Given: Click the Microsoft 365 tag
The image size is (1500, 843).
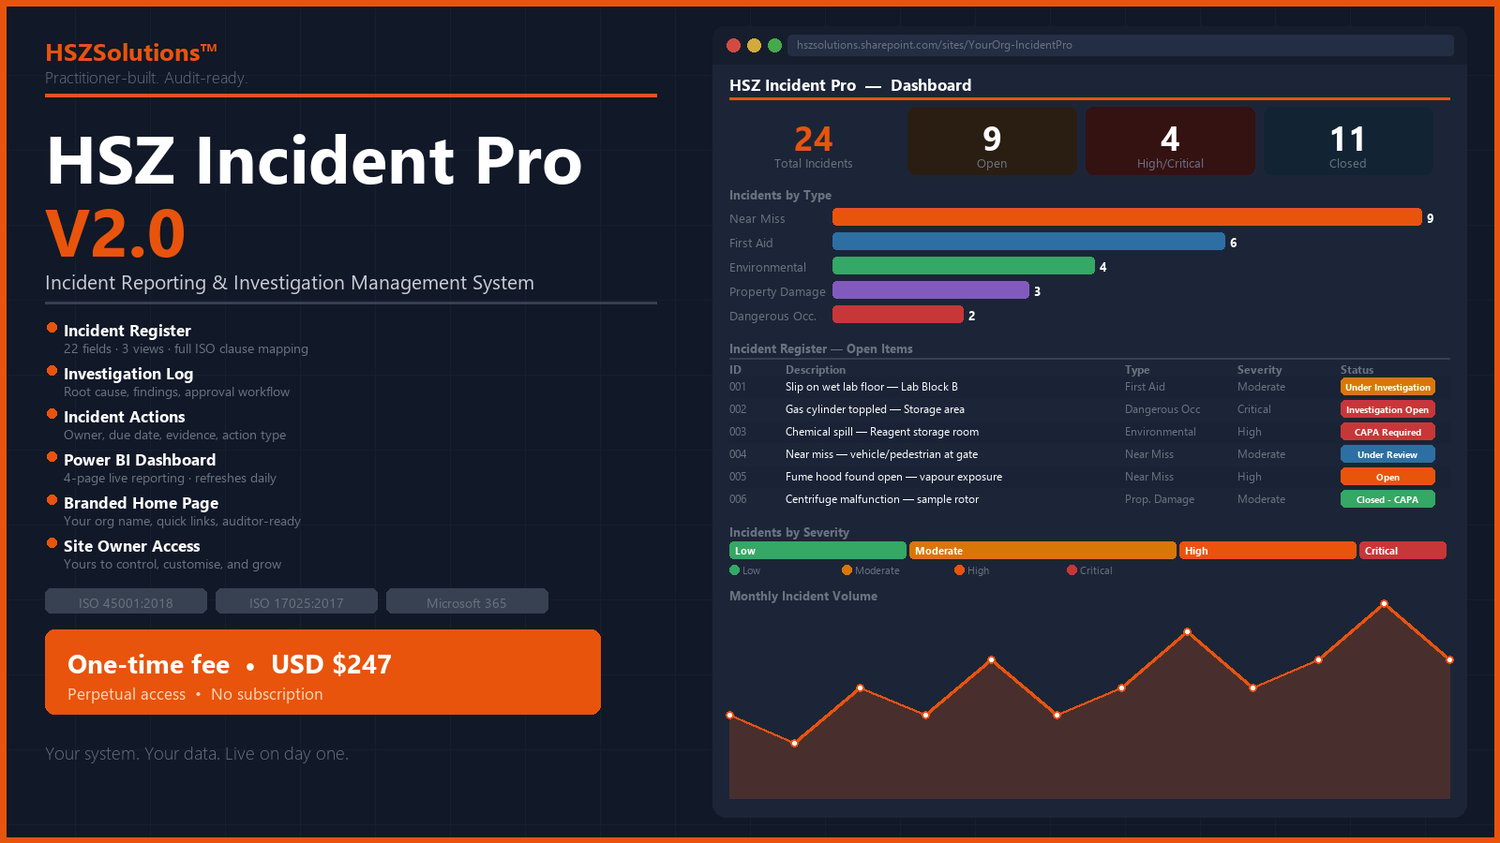Looking at the screenshot, I should 467,602.
